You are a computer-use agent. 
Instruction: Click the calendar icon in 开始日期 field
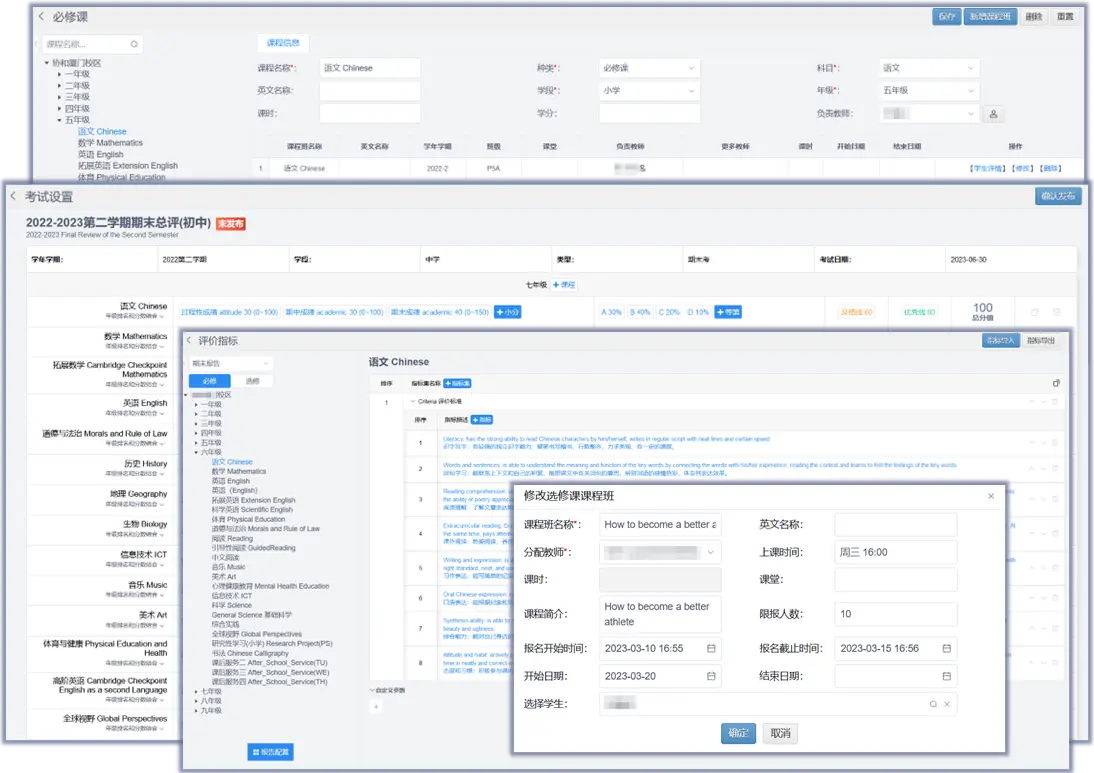point(711,676)
